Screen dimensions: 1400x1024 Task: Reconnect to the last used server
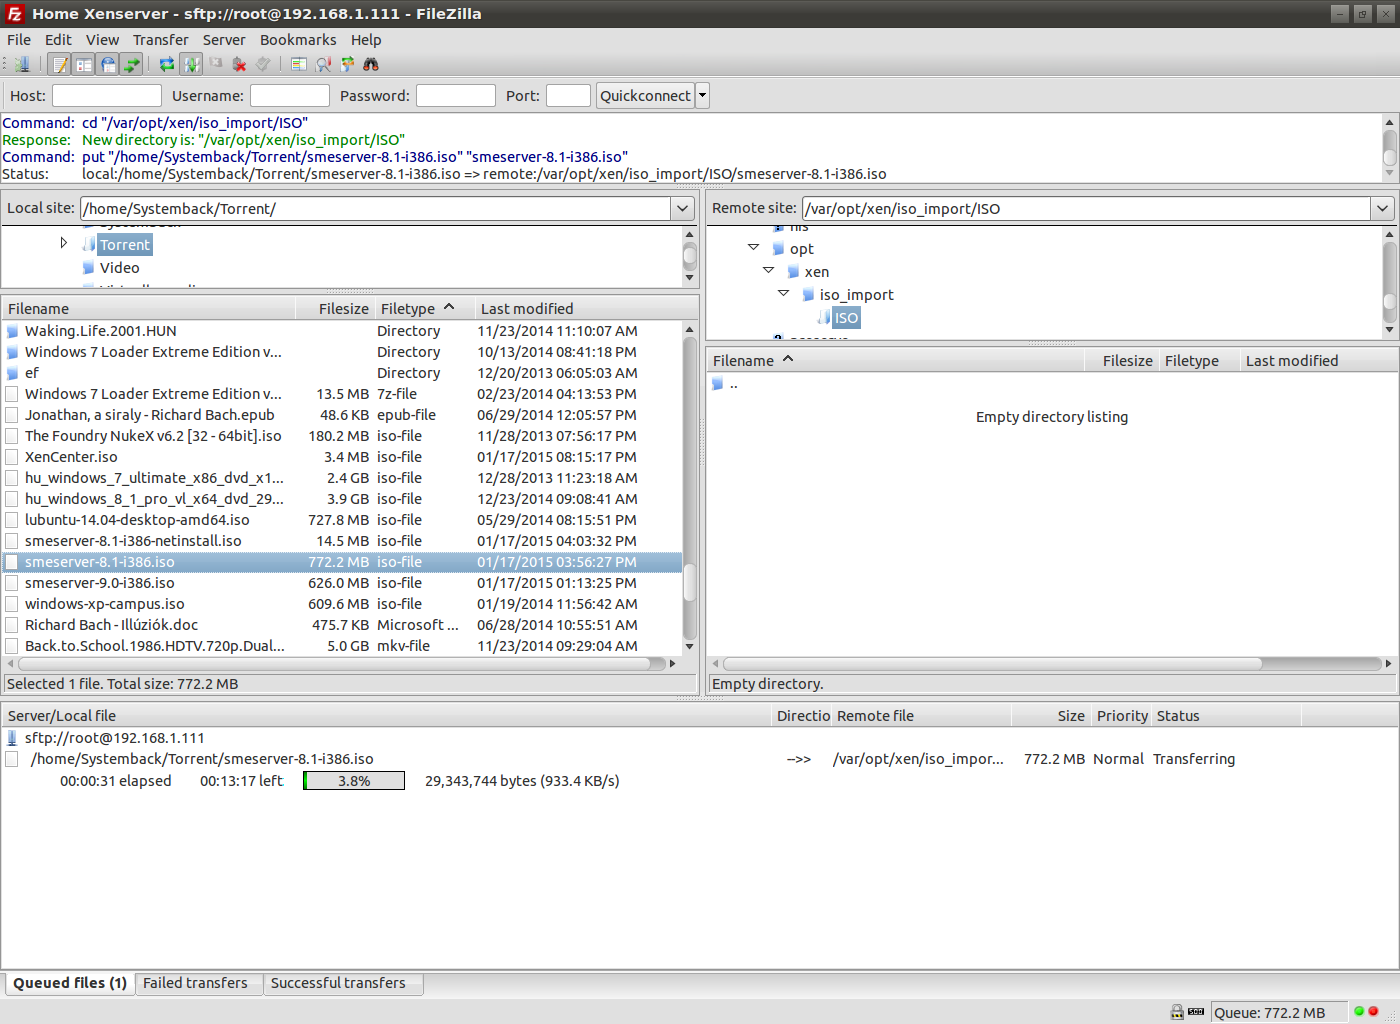[263, 64]
